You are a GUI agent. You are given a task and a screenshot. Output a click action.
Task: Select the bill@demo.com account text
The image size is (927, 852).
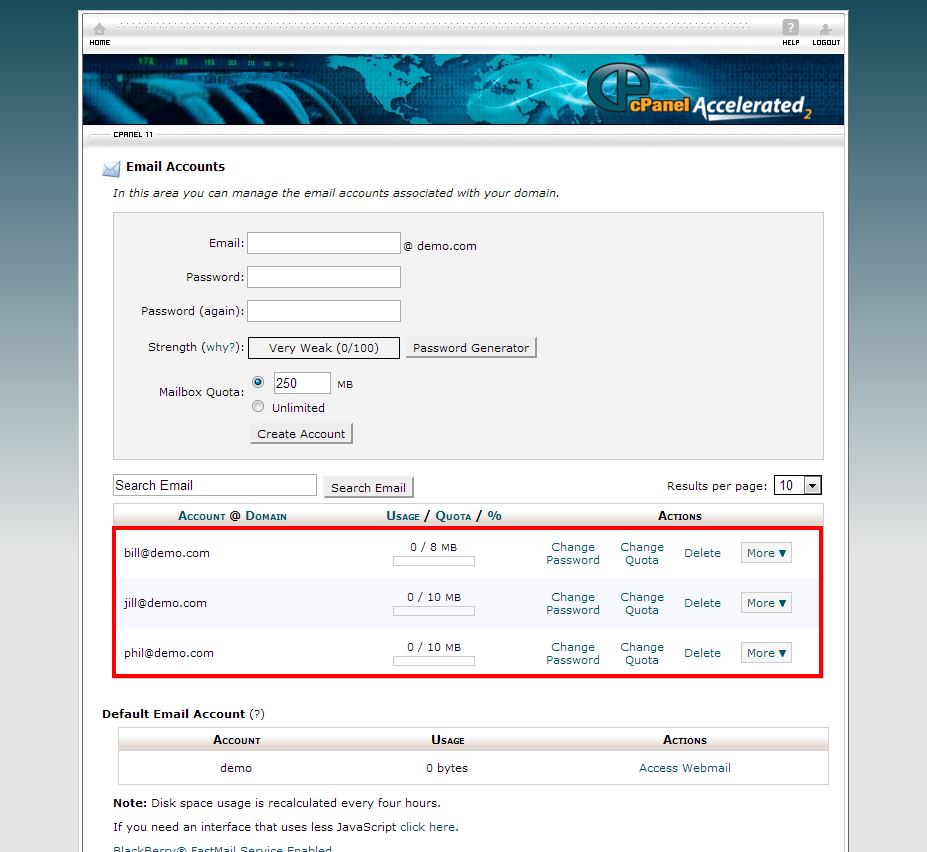pyautogui.click(x=167, y=553)
